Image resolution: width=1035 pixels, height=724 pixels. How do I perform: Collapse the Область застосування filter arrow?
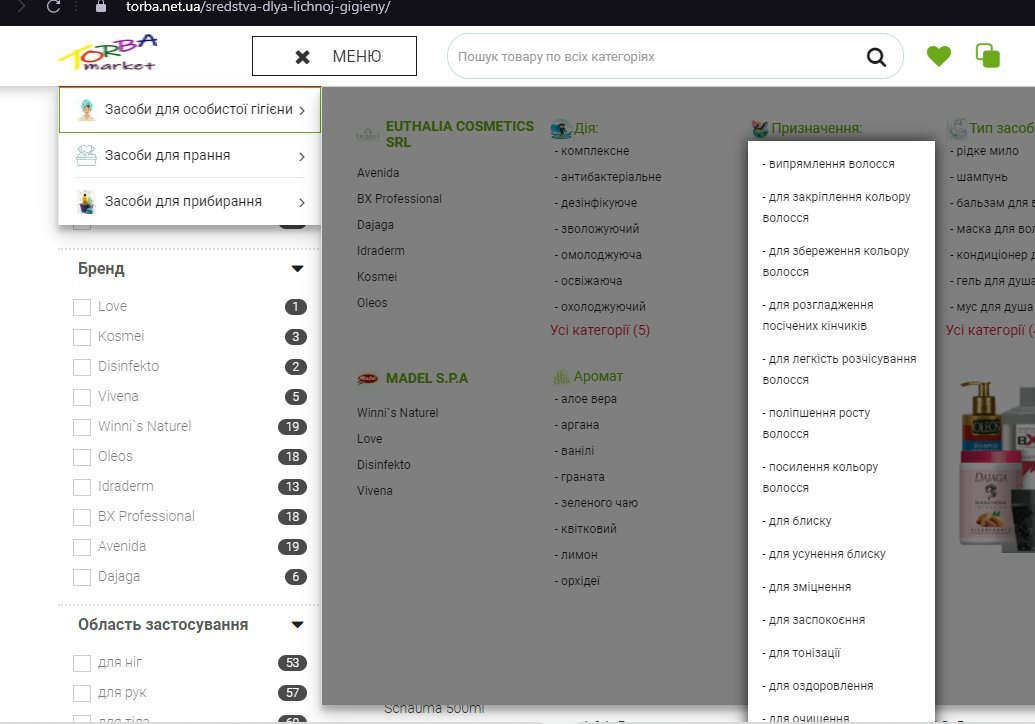point(298,624)
